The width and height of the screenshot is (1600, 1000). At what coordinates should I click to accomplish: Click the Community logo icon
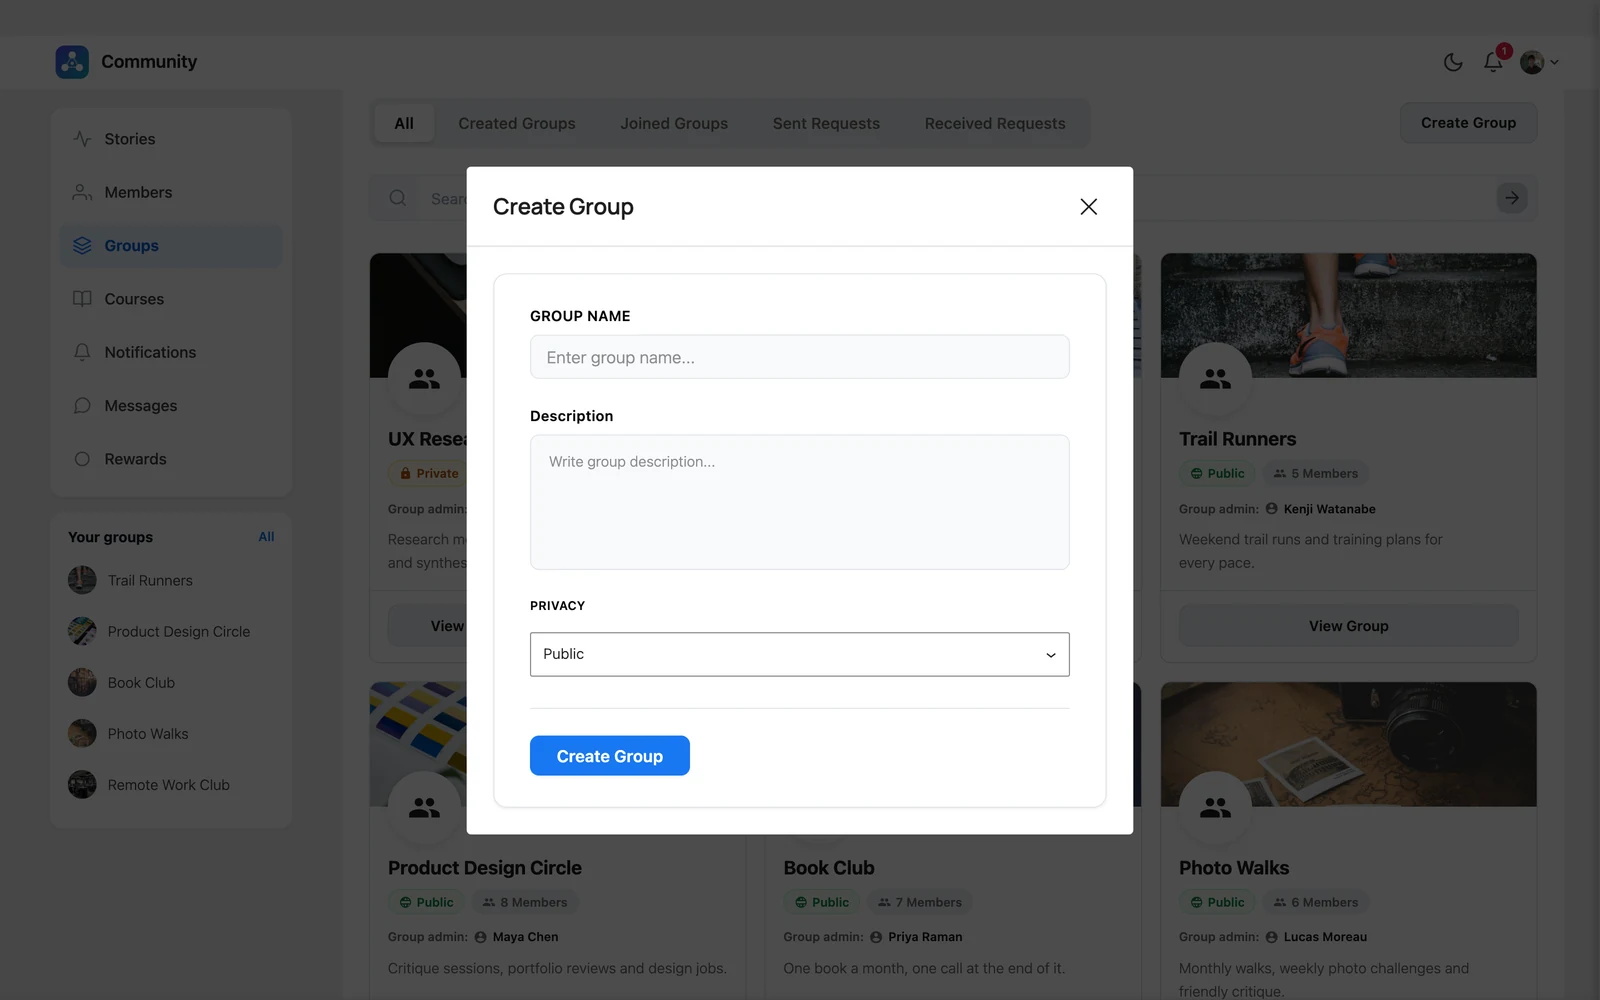click(72, 62)
